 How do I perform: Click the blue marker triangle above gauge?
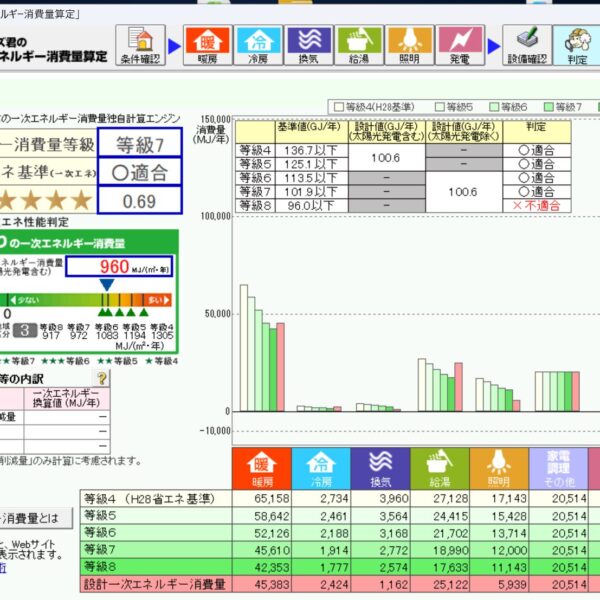tap(107, 285)
